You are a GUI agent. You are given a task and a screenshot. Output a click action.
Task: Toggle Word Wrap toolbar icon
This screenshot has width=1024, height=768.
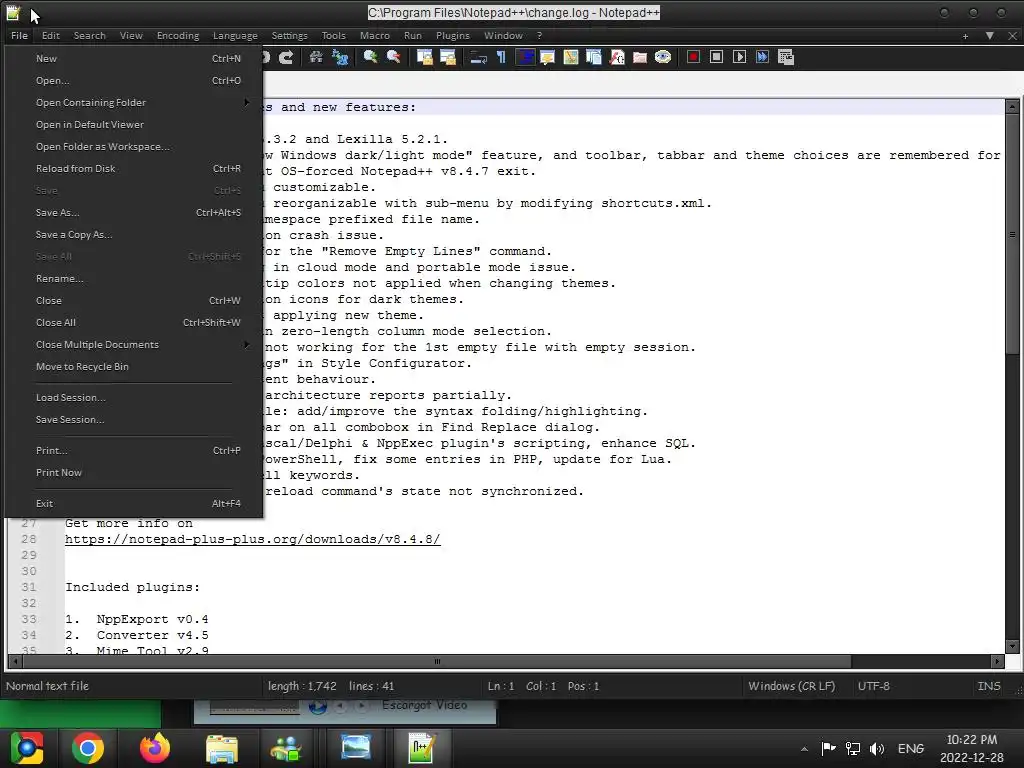pos(478,57)
